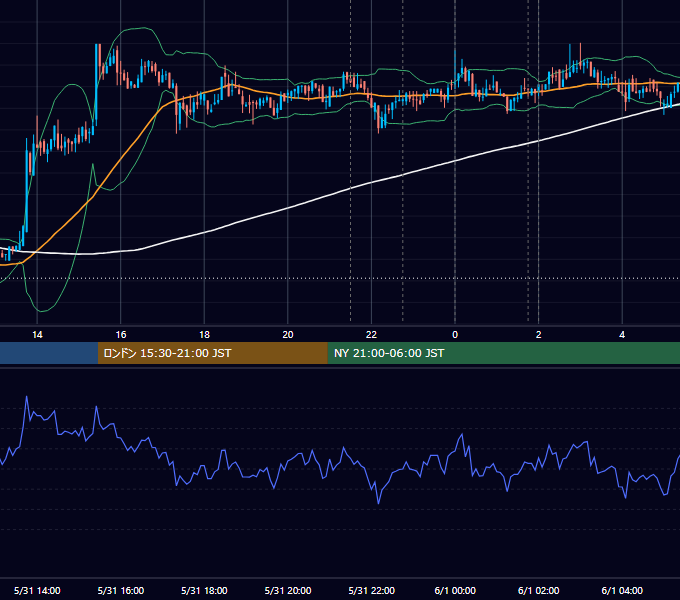Click the 5/31 20:00 time label
This screenshot has height=600, width=680.
288,590
